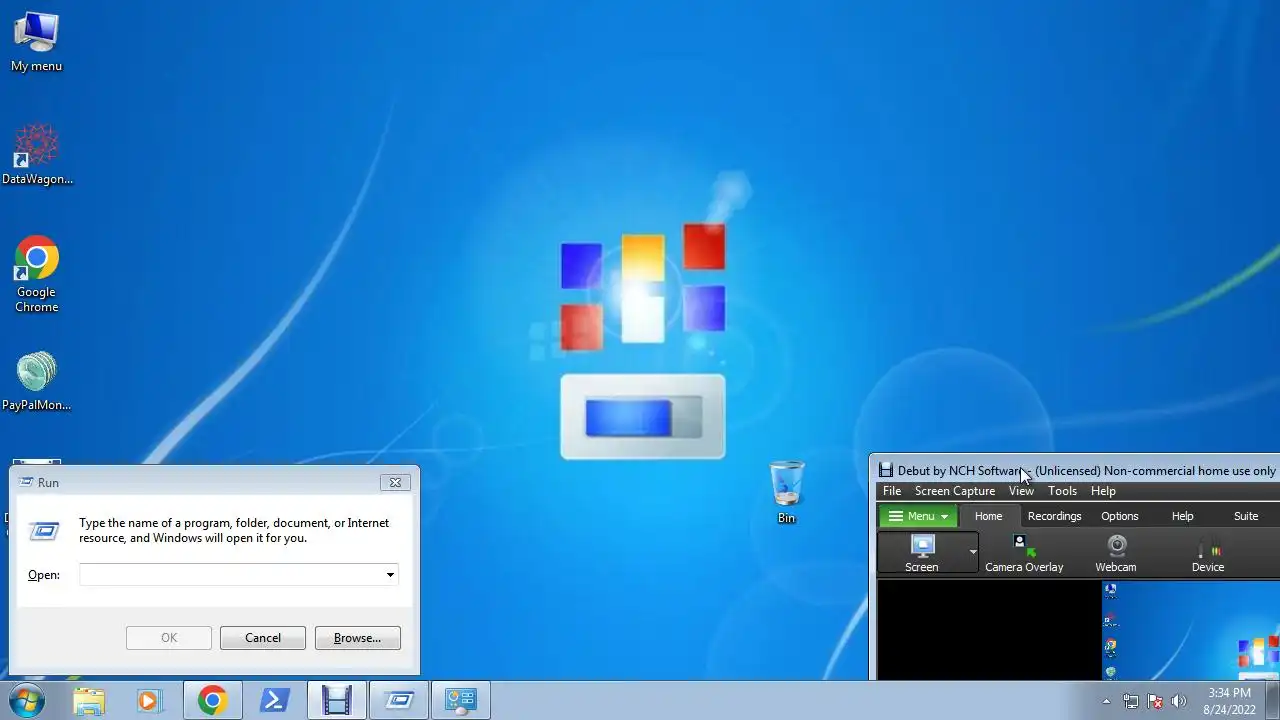Image resolution: width=1280 pixels, height=720 pixels.
Task: Switch to Debut's Recordings tab
Action: [1055, 516]
